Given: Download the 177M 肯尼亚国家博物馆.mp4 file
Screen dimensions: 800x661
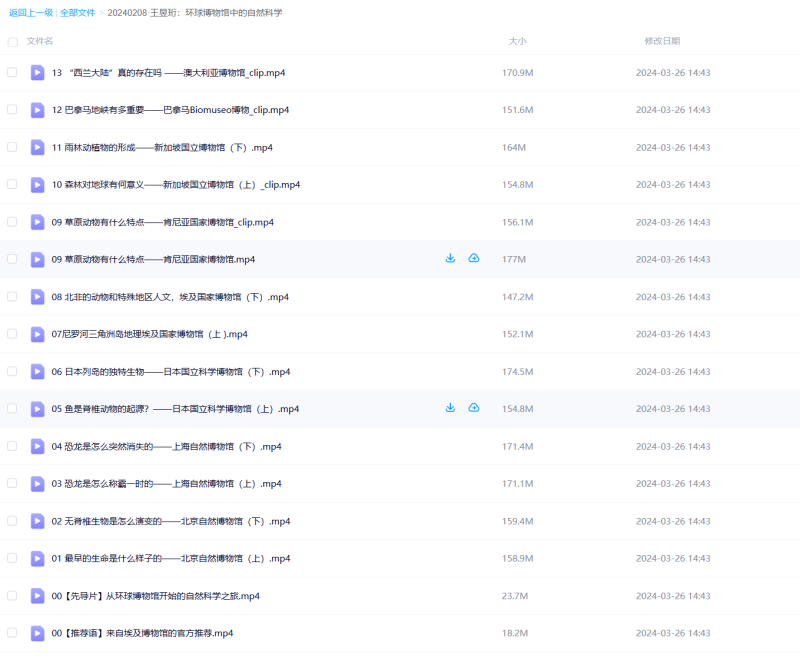Looking at the screenshot, I should click(x=450, y=259).
